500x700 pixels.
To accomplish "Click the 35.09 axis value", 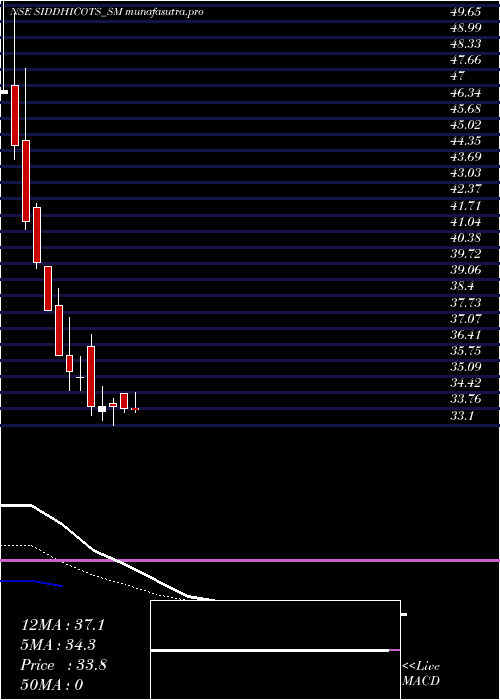I will pos(465,367).
